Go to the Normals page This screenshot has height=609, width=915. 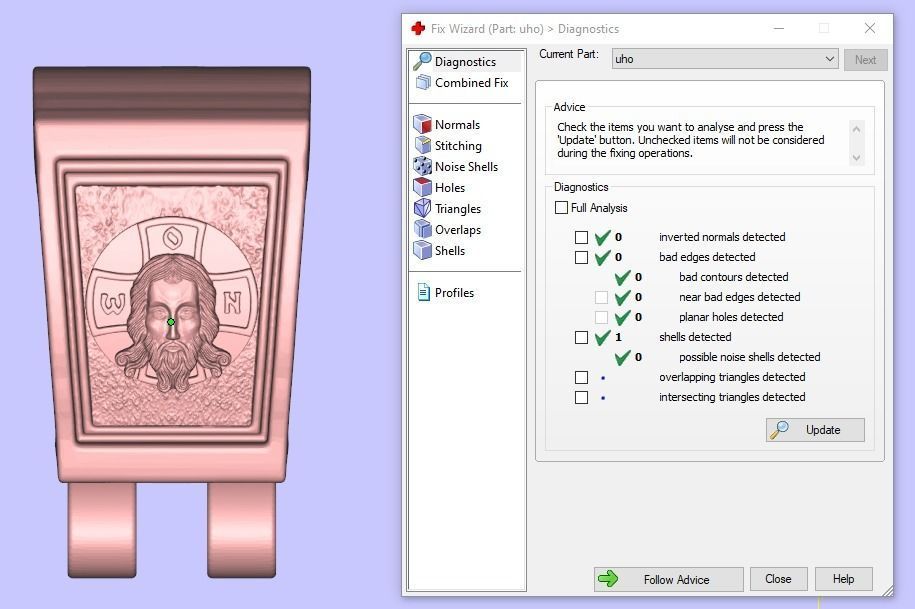point(458,125)
